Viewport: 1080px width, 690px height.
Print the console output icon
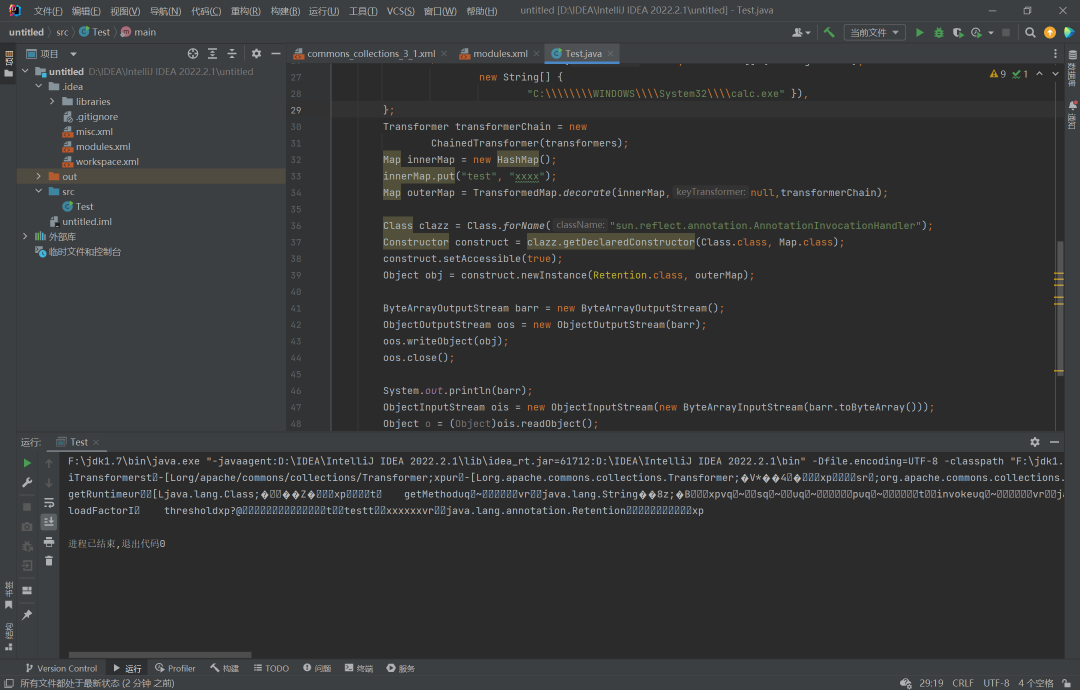pos(49,542)
